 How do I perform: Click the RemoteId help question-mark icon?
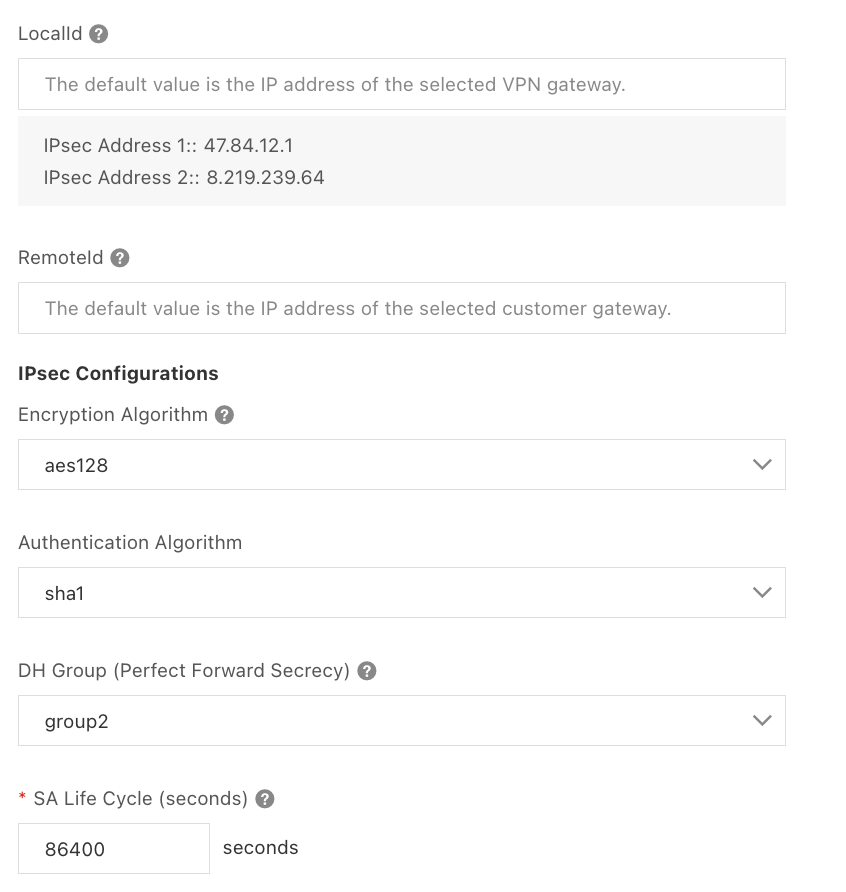tap(120, 258)
